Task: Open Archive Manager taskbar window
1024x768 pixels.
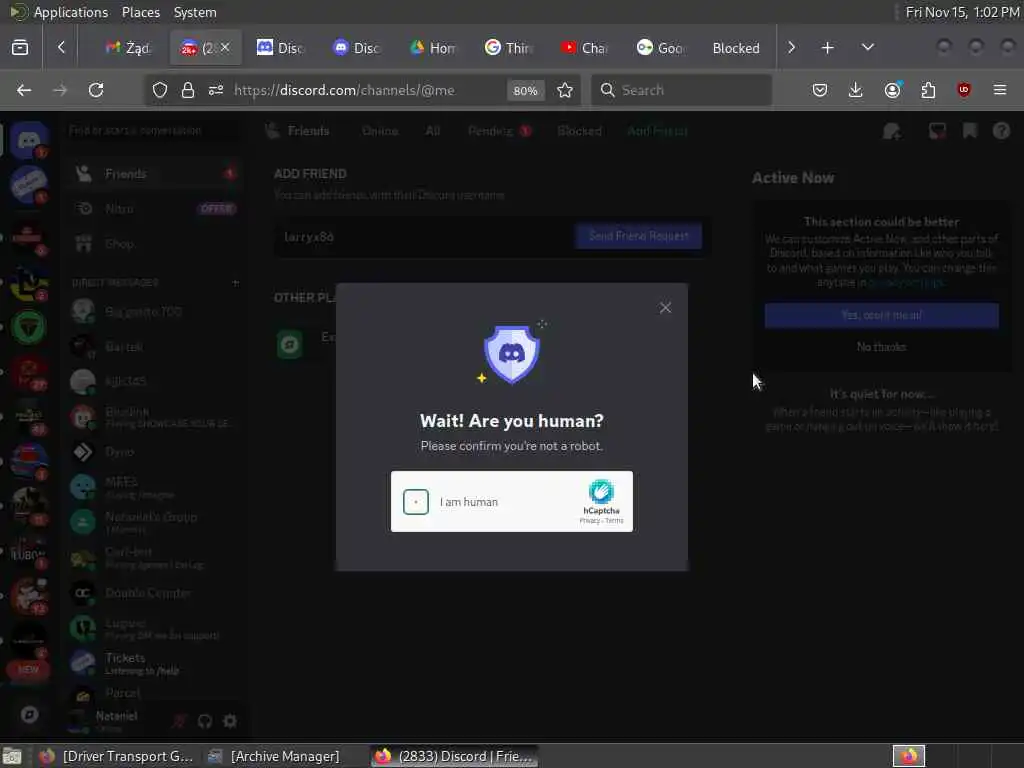Action: (x=274, y=756)
